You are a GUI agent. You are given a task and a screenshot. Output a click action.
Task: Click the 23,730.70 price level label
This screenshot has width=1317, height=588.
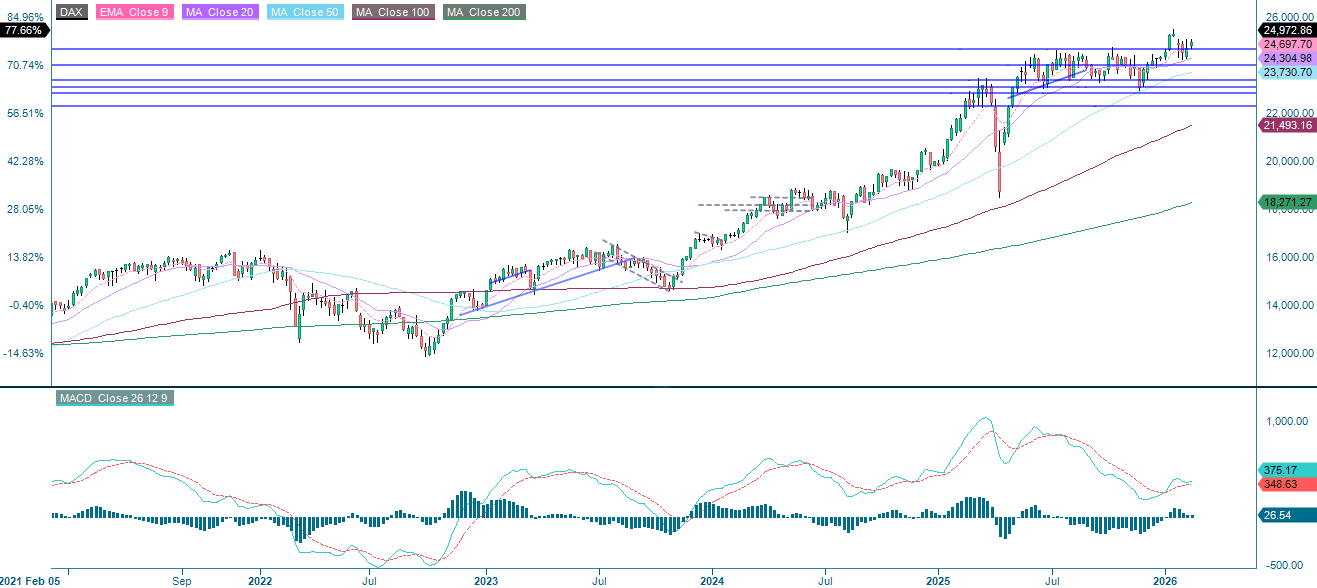1287,74
